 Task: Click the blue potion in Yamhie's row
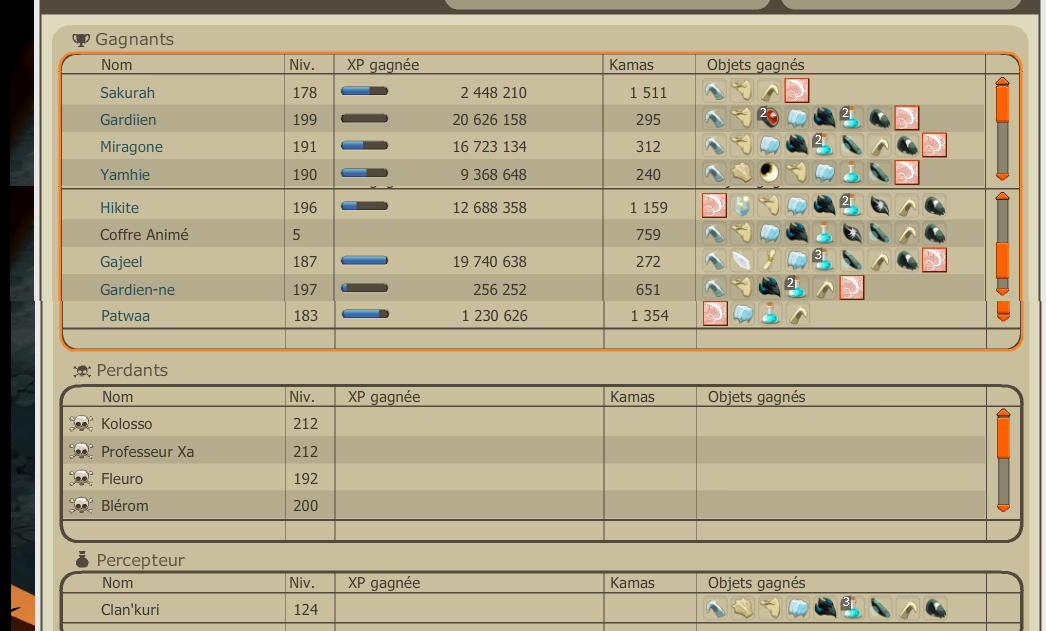point(851,173)
